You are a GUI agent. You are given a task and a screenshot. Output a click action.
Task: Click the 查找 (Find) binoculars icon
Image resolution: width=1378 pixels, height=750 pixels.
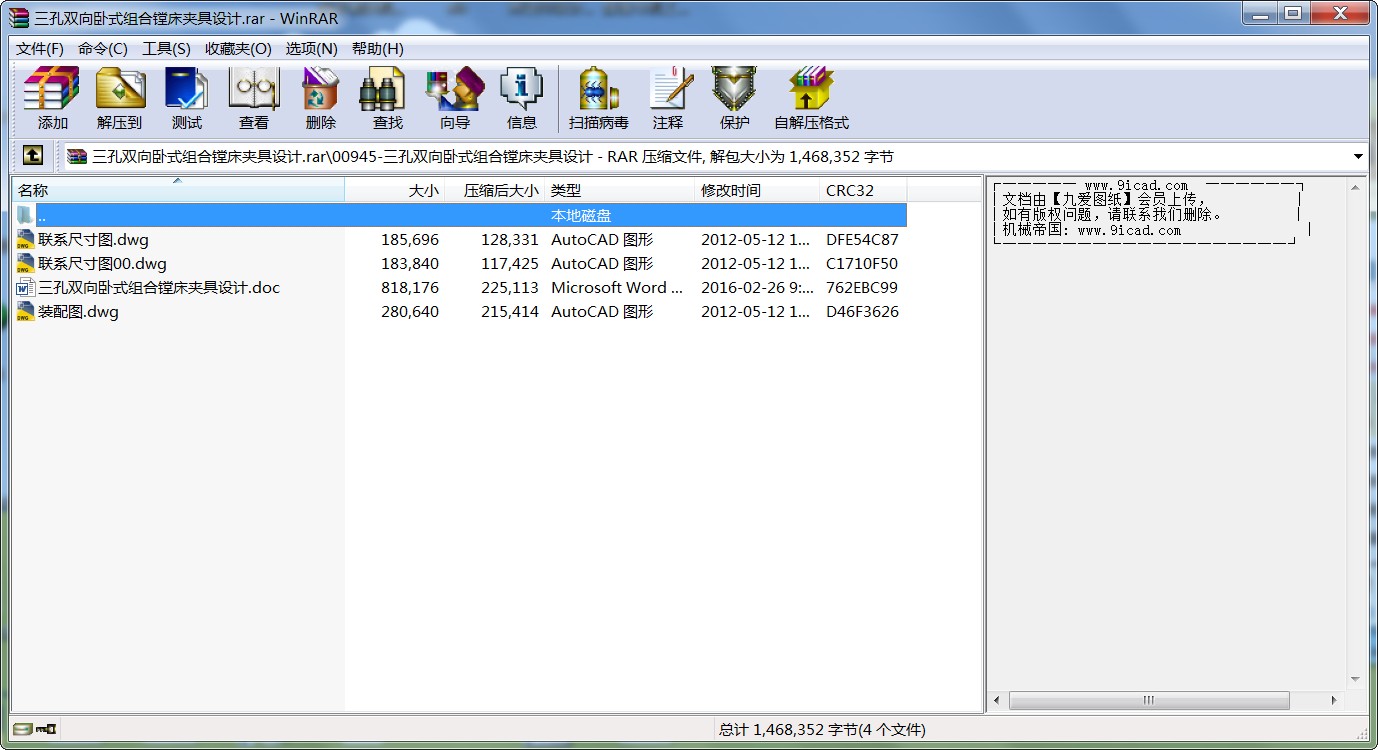(x=382, y=89)
